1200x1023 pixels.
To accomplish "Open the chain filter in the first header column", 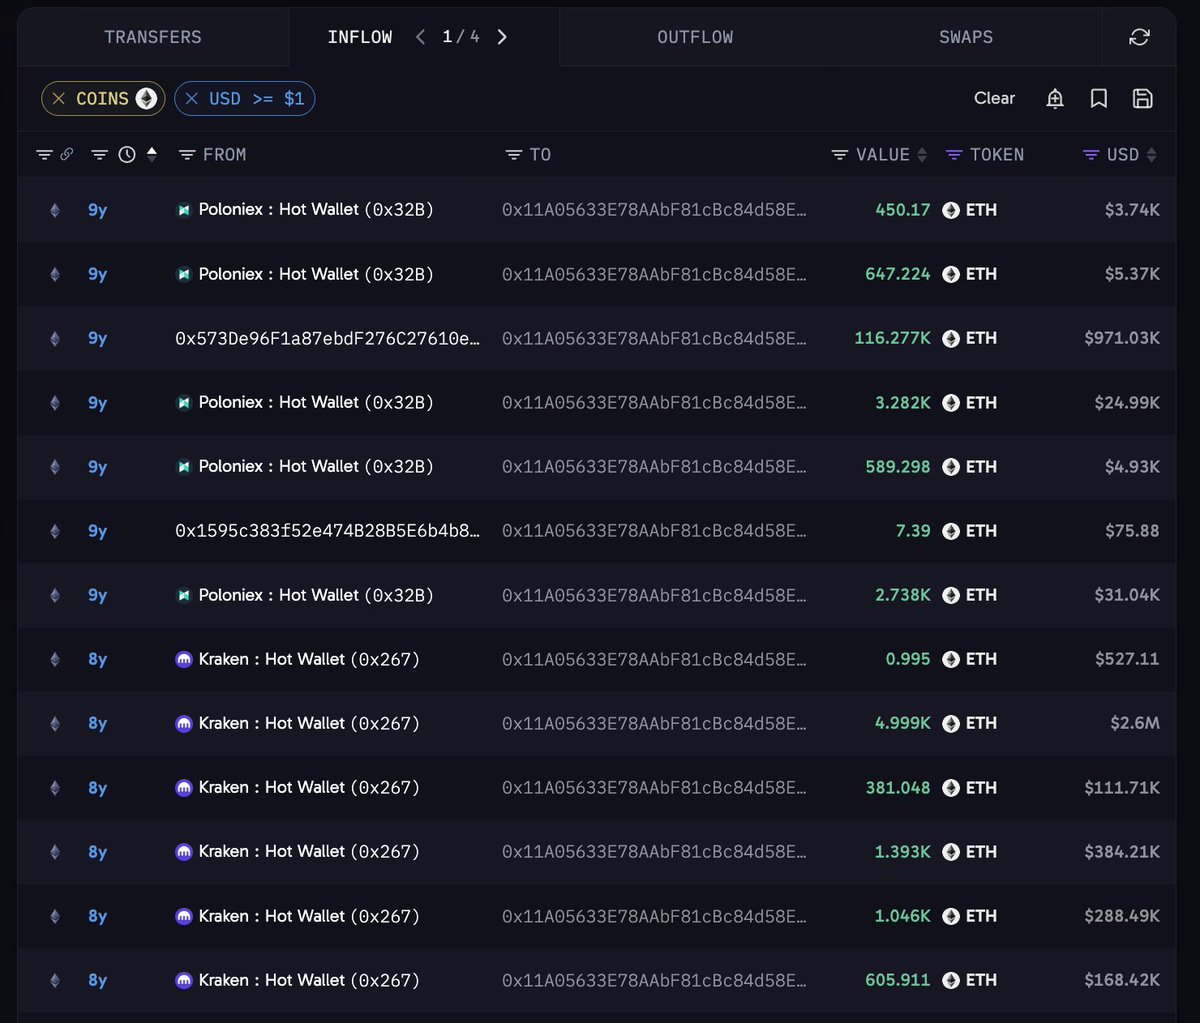I will [44, 155].
